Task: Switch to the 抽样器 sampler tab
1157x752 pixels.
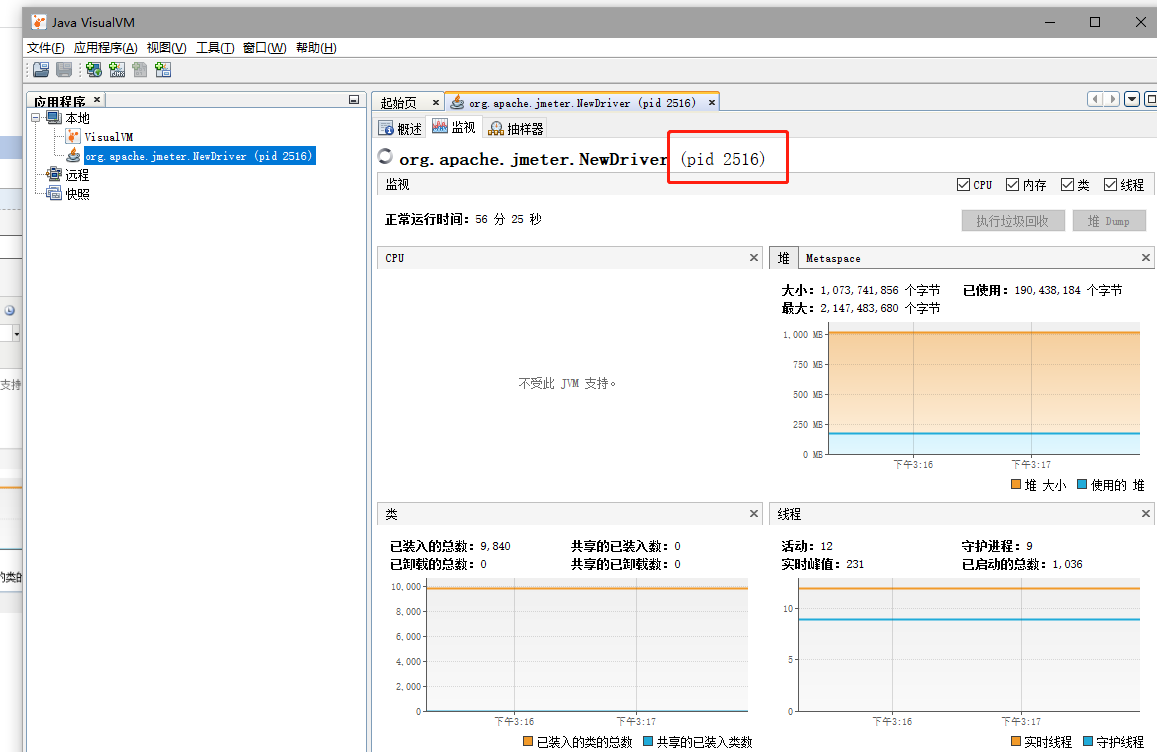Action: point(516,128)
